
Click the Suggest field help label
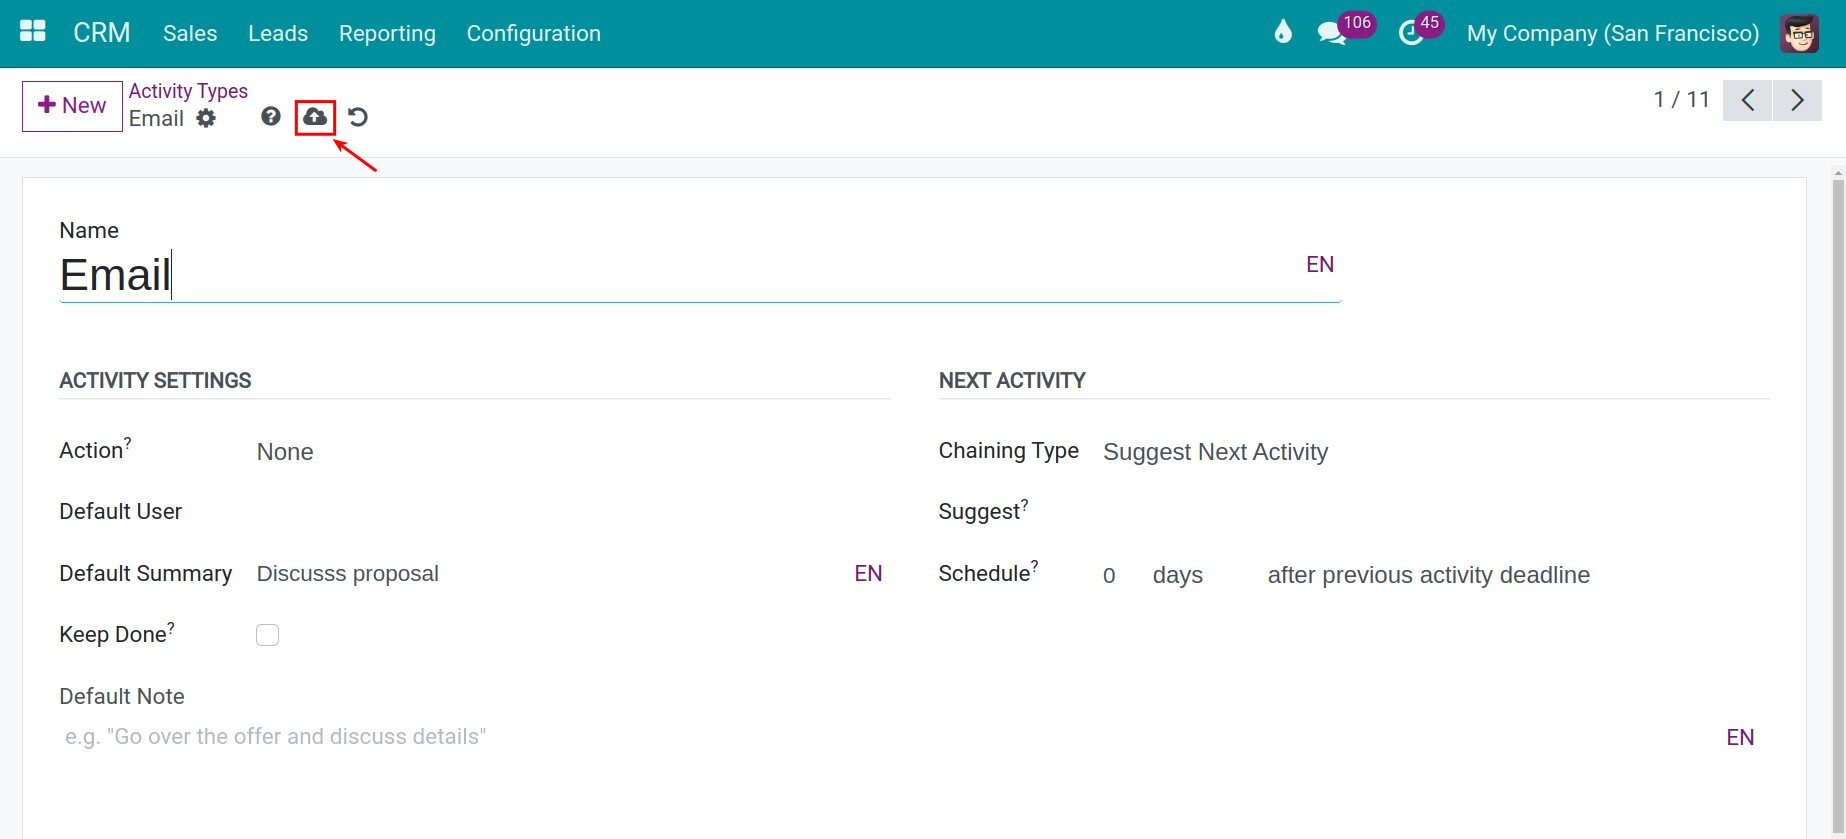click(983, 511)
